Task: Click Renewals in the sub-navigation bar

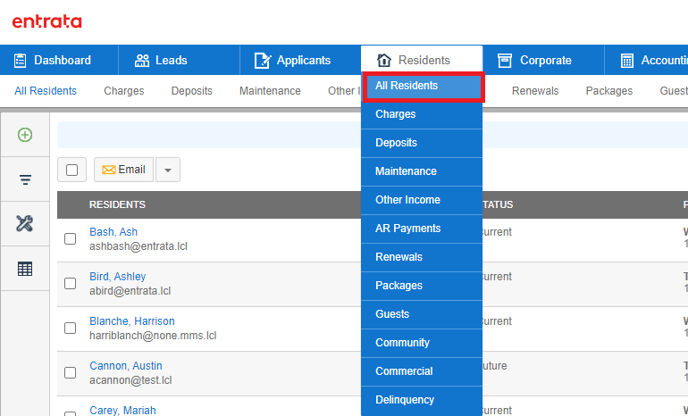Action: [x=535, y=91]
